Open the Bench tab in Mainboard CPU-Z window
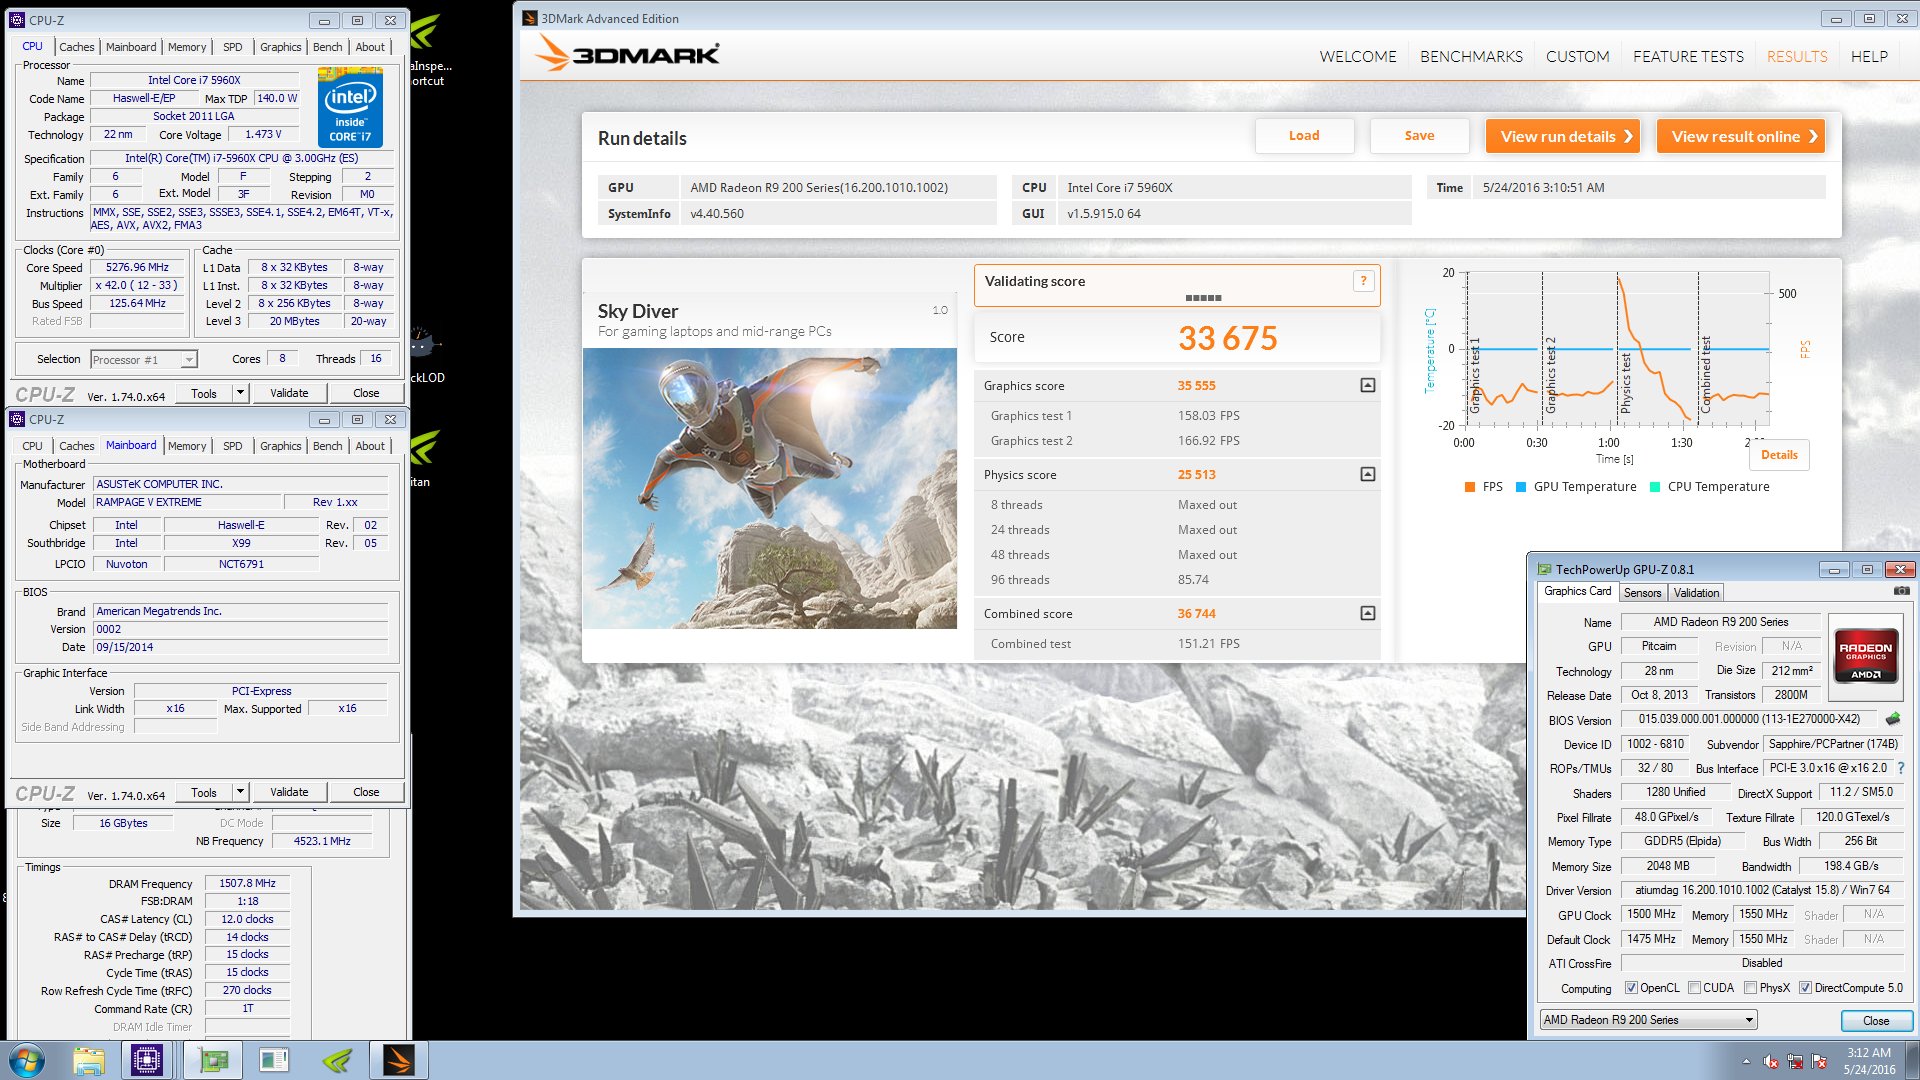Screen dimensions: 1920x1080 (x=327, y=446)
